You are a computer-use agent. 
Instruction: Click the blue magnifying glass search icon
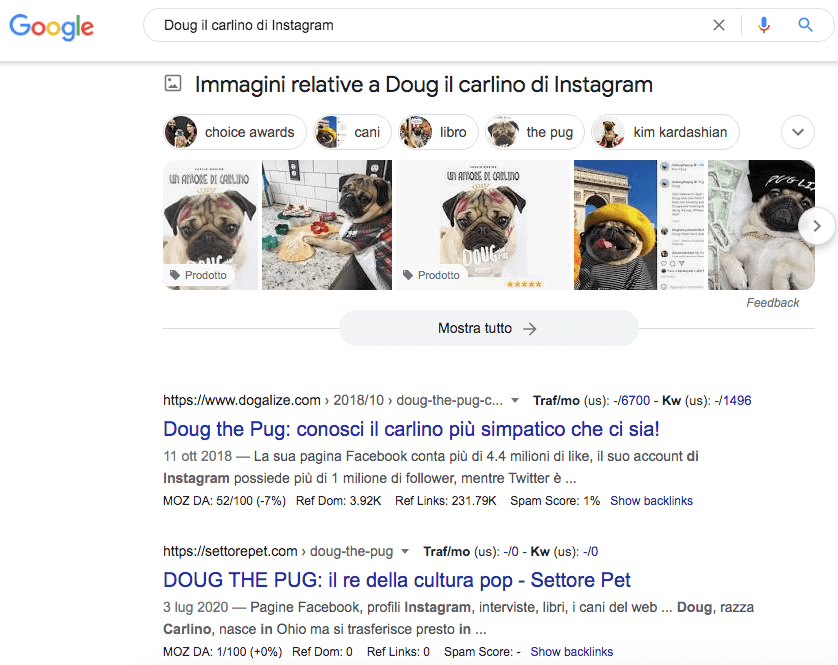[805, 25]
